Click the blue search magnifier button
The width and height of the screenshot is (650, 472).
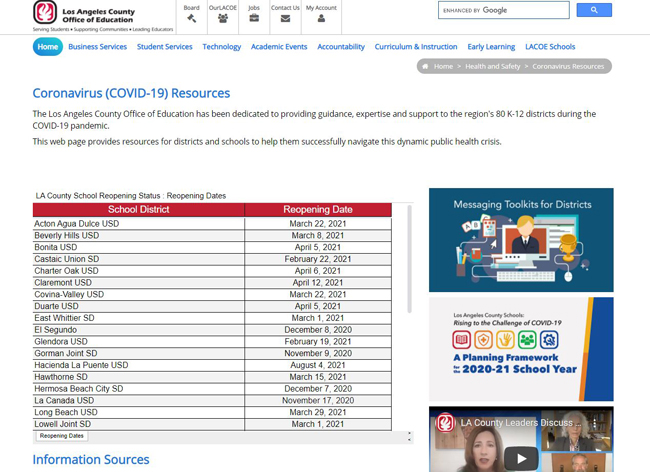(x=594, y=10)
